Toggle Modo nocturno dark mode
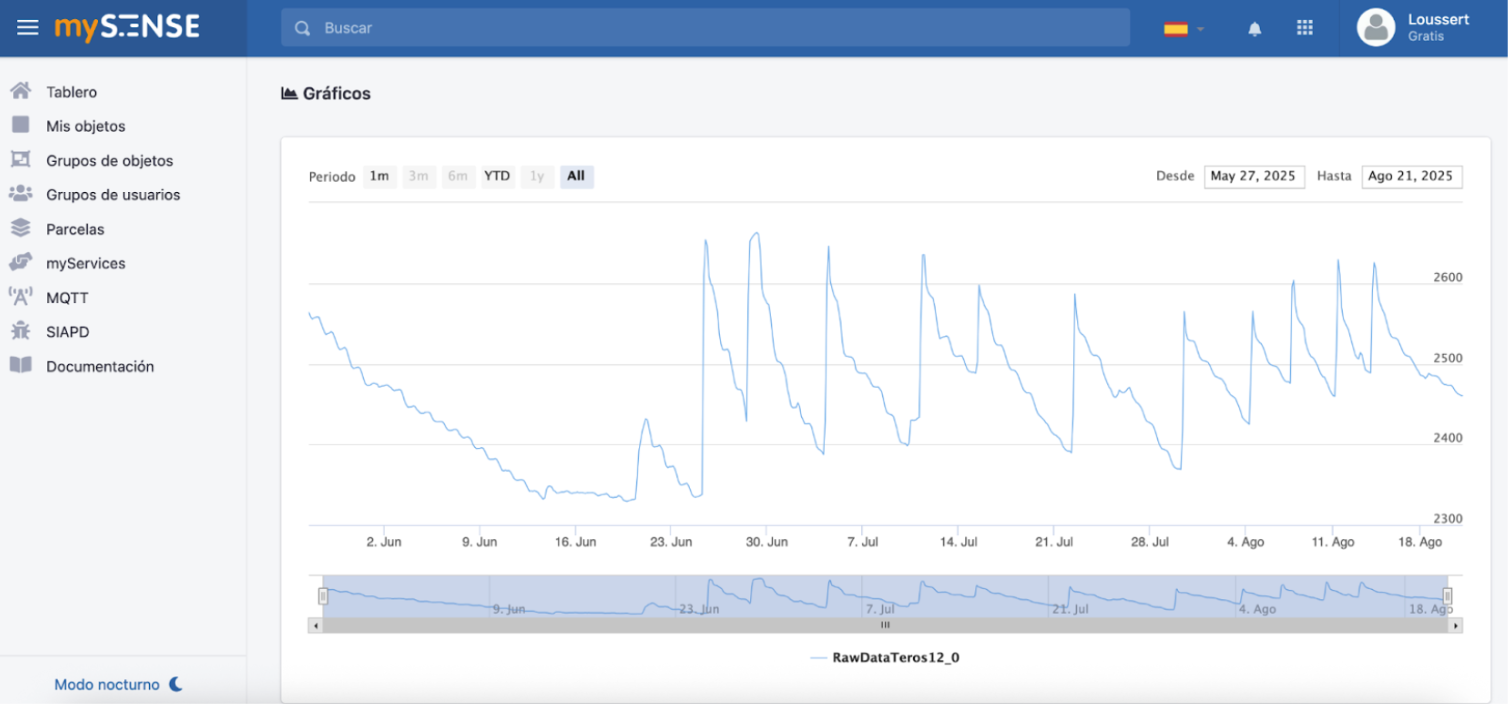 coord(118,685)
